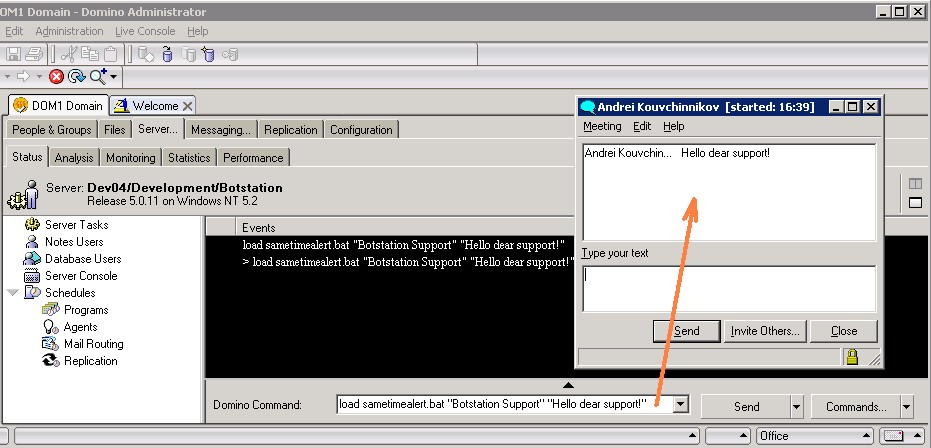Click the database with curved arrow icon

point(167,55)
